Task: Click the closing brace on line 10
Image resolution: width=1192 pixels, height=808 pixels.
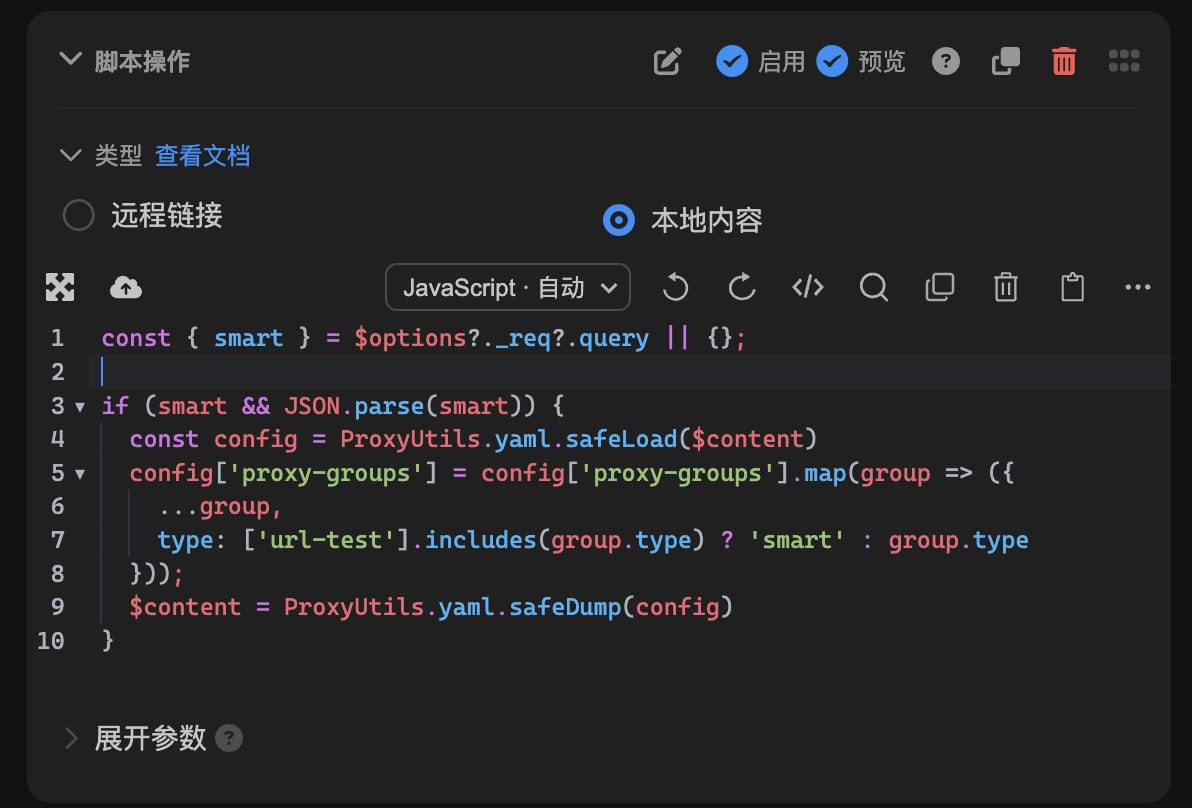Action: [x=108, y=641]
